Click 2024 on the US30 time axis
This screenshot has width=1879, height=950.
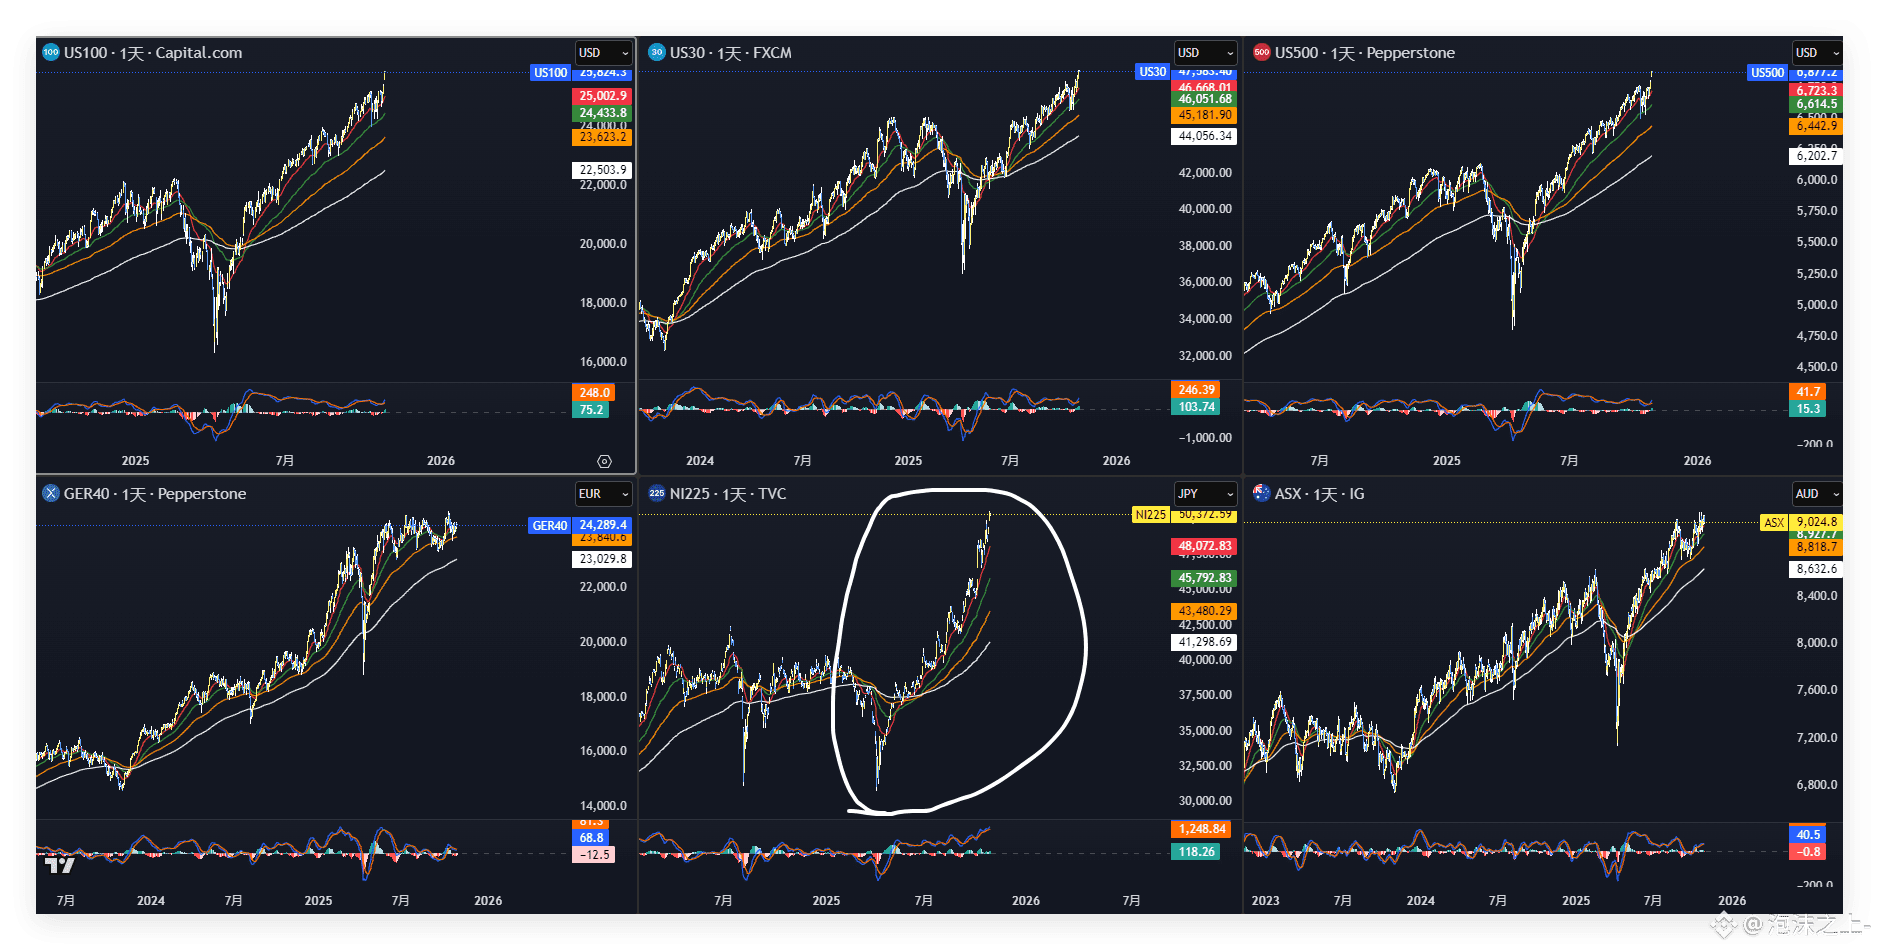click(x=700, y=461)
